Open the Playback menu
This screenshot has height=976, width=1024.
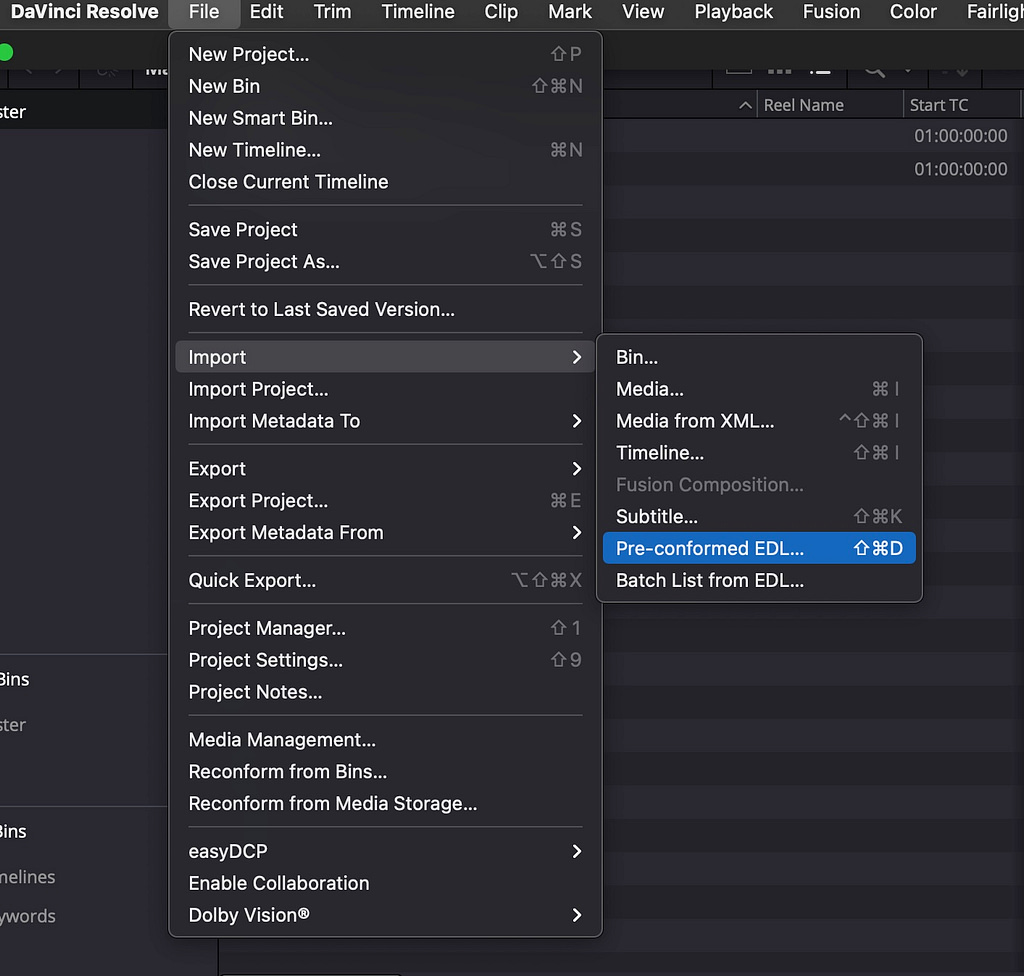(x=733, y=12)
